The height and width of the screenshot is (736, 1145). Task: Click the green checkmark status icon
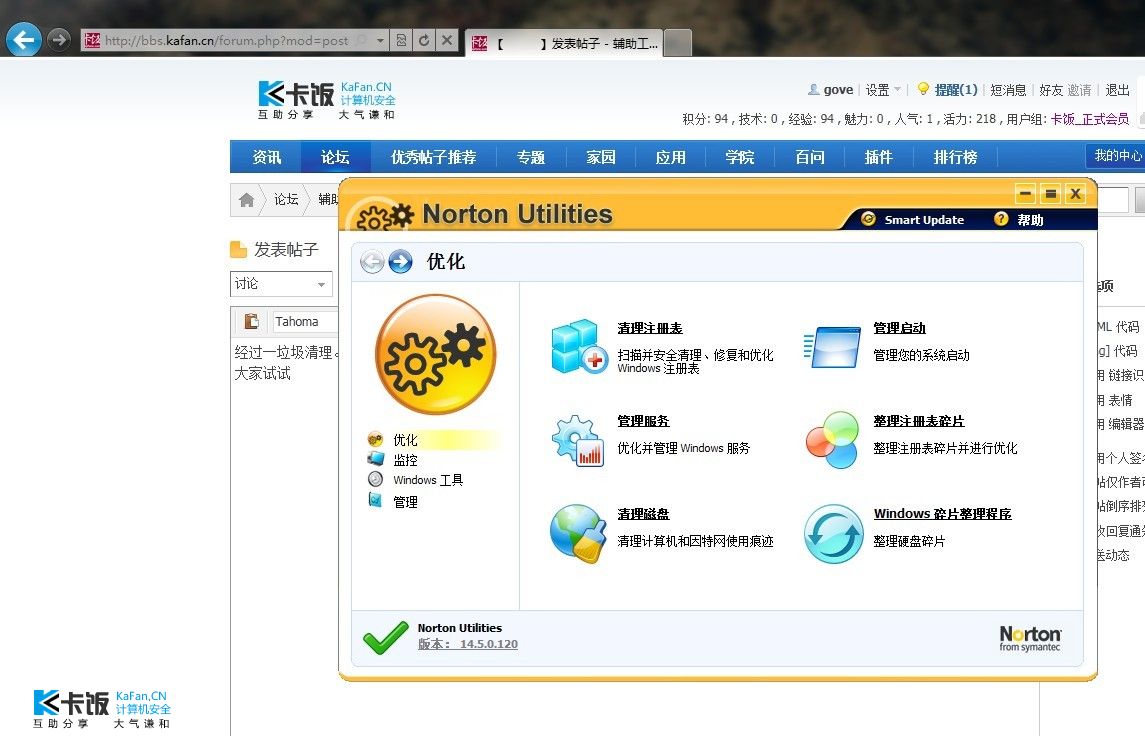tap(386, 637)
